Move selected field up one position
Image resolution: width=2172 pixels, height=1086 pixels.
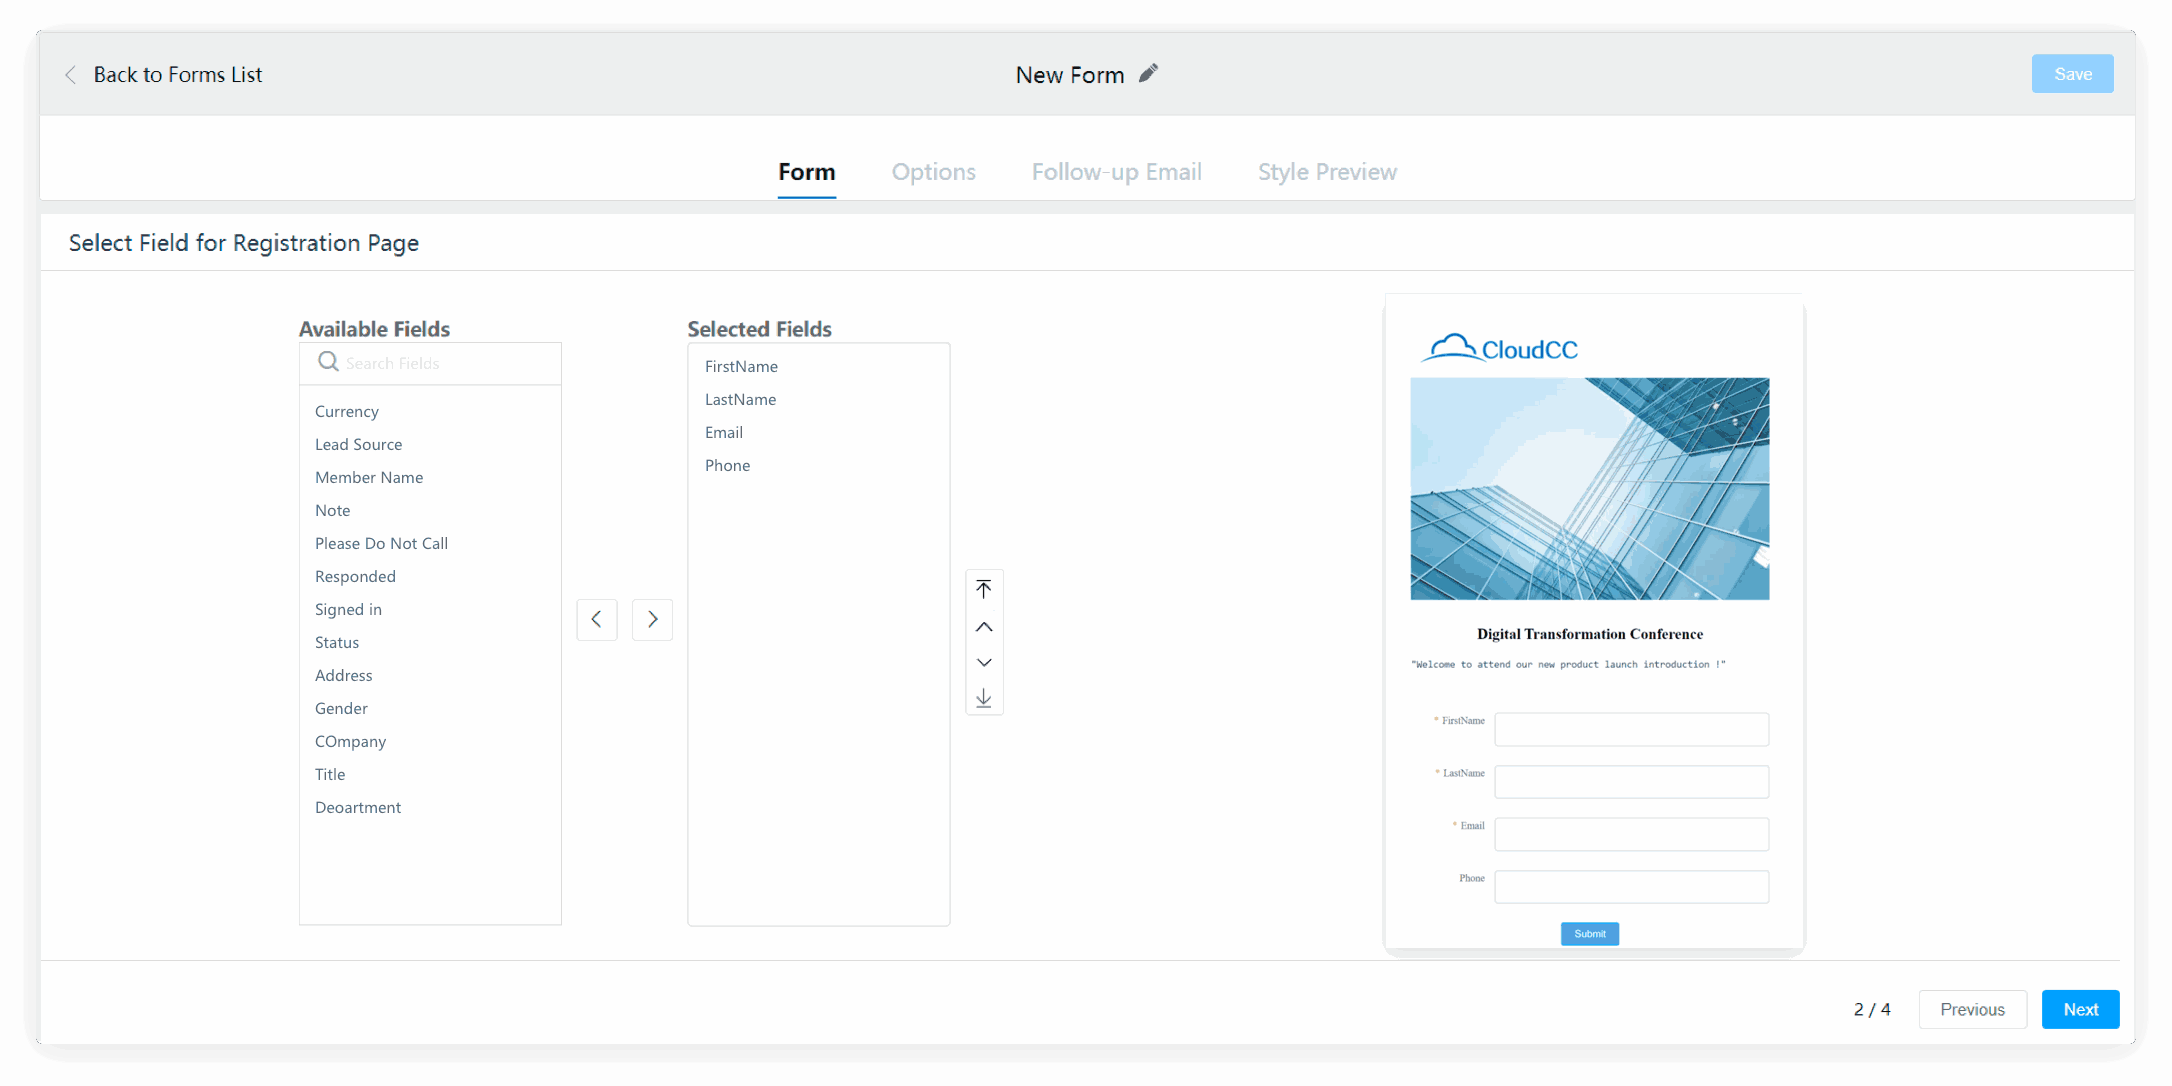984,627
